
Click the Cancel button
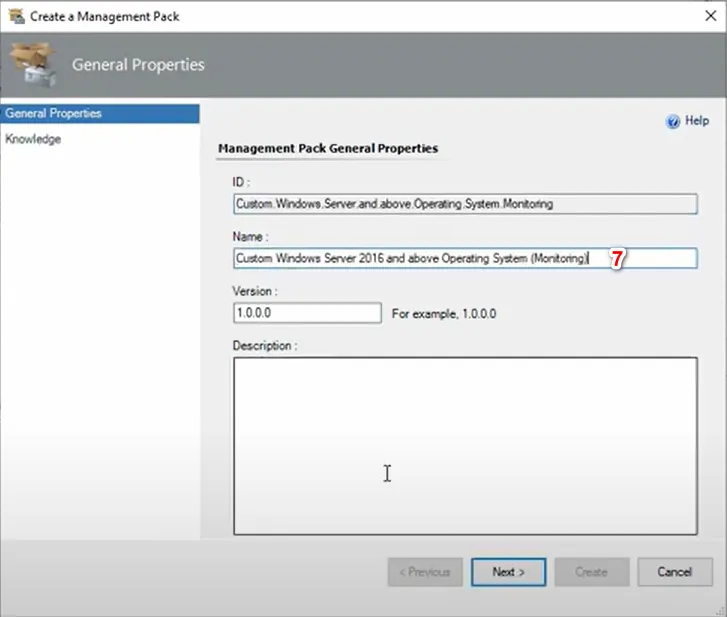pyautogui.click(x=675, y=572)
